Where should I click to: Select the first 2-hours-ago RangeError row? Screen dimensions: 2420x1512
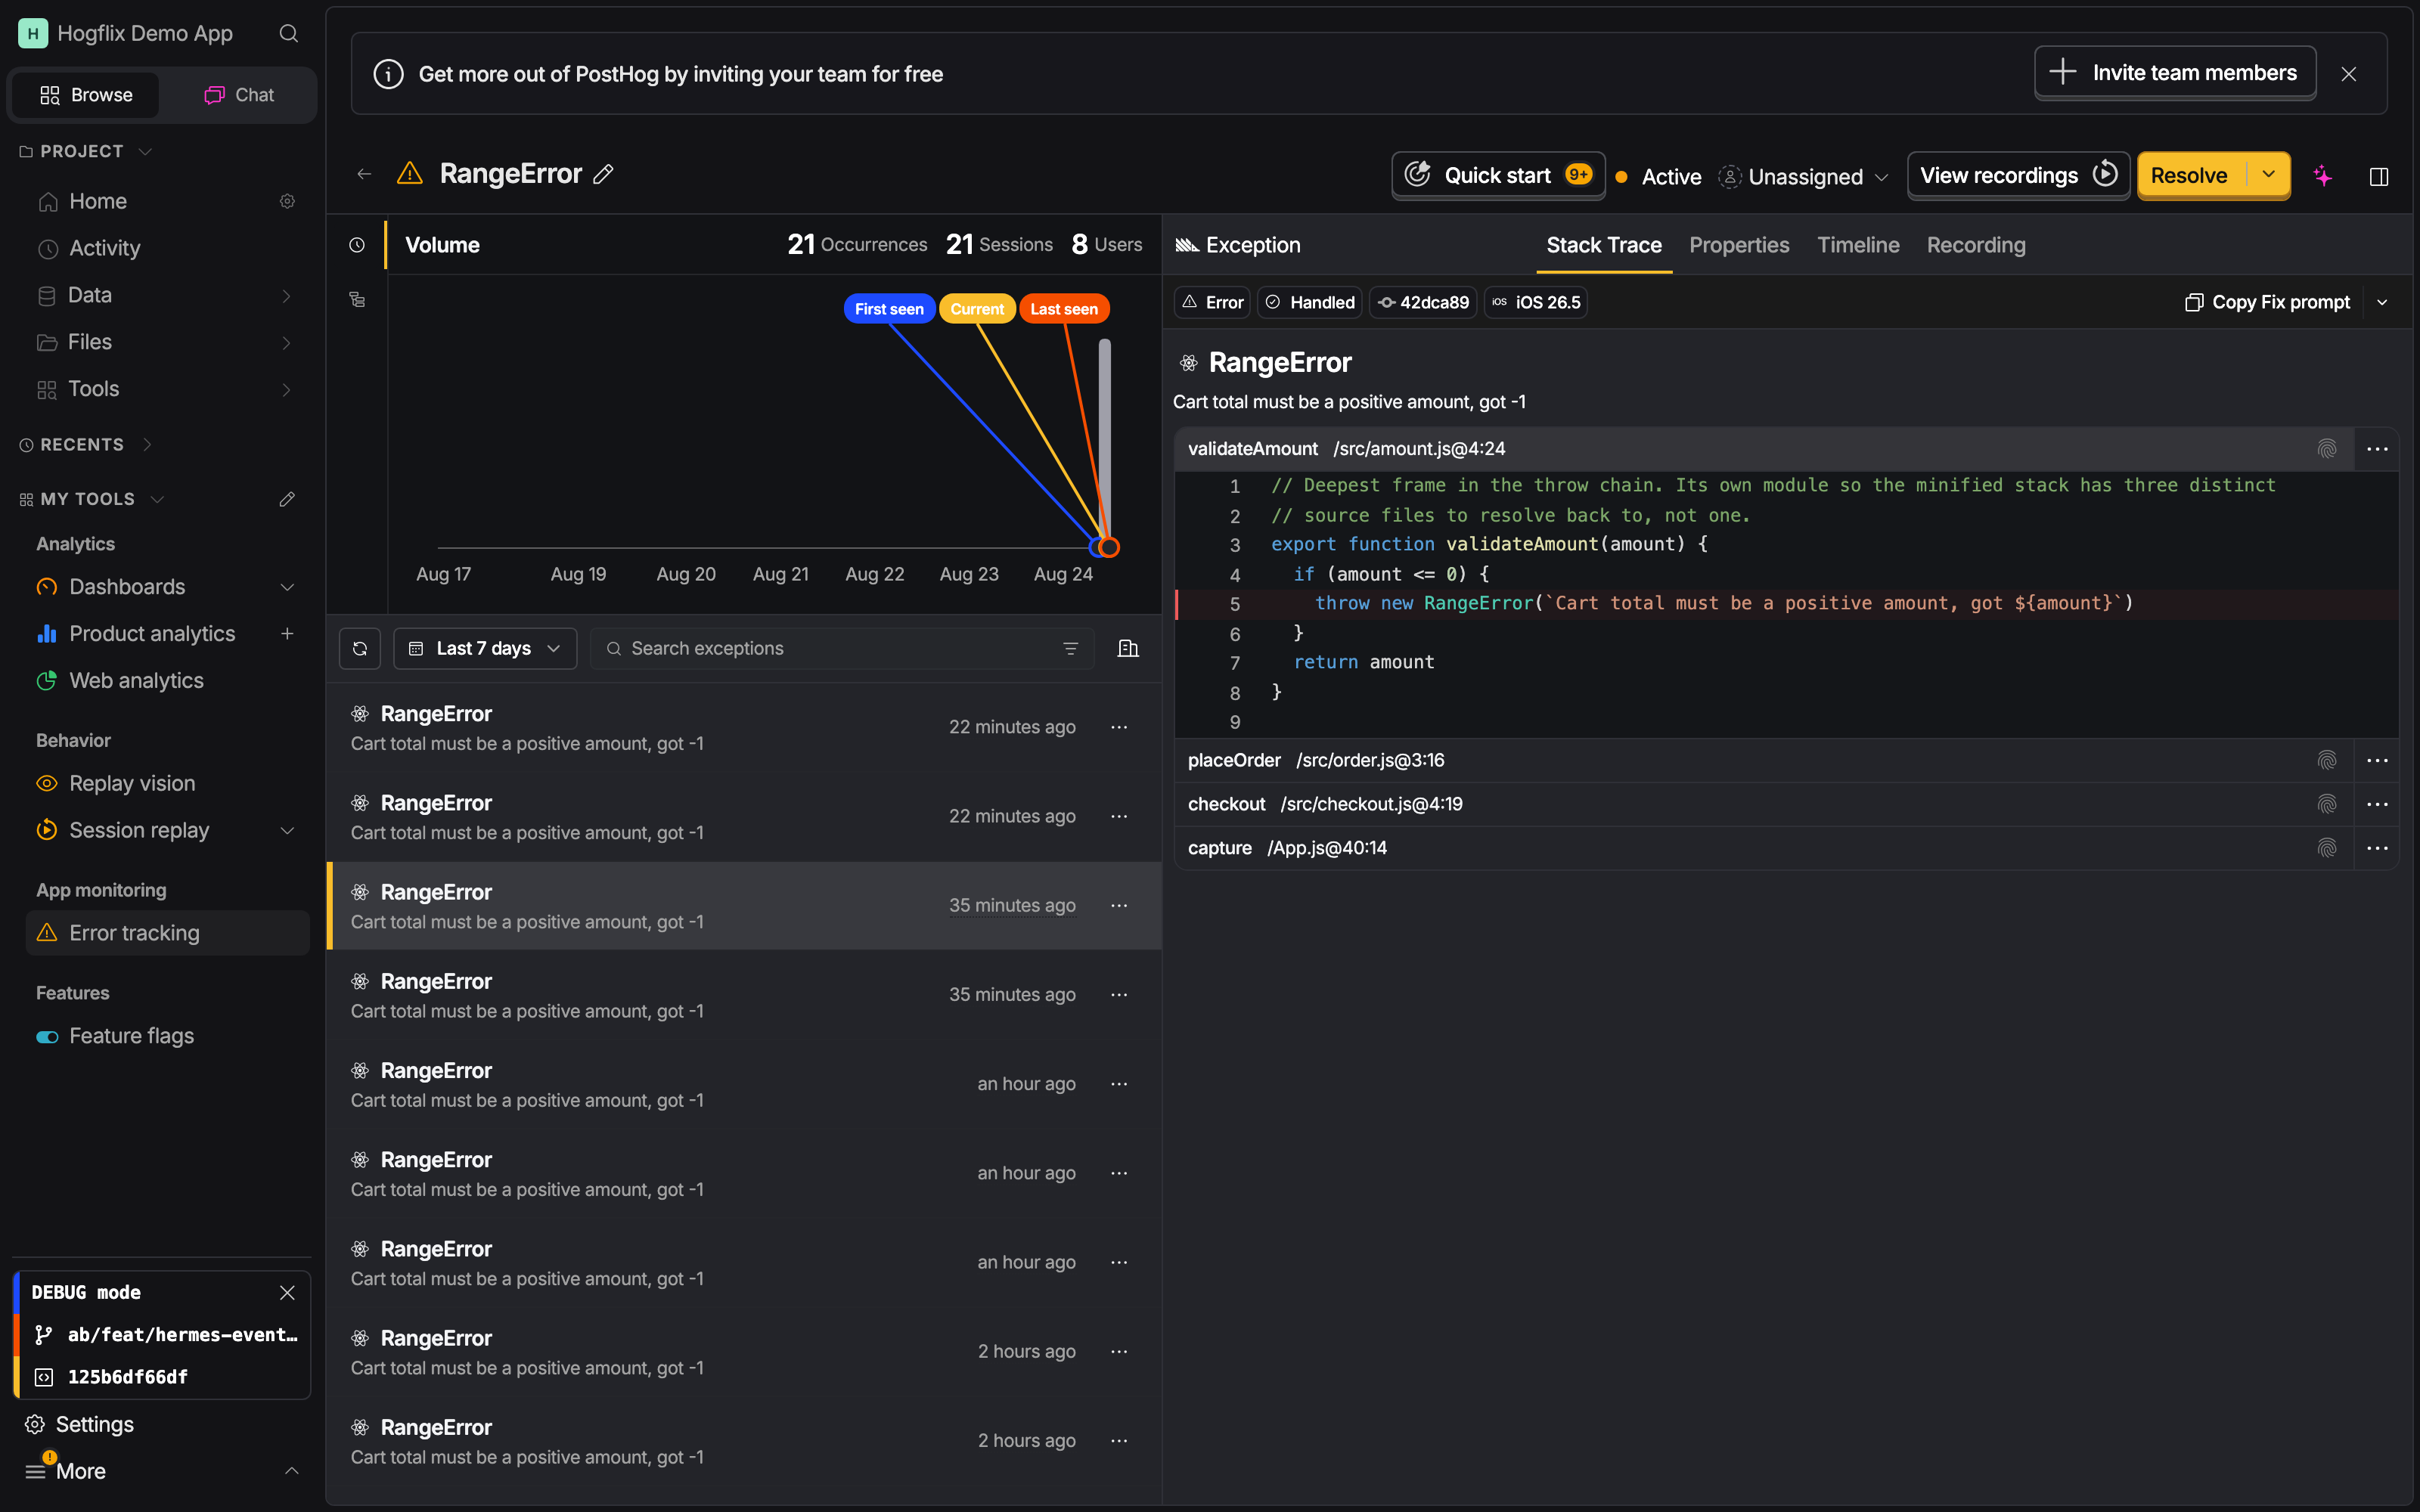[744, 1352]
